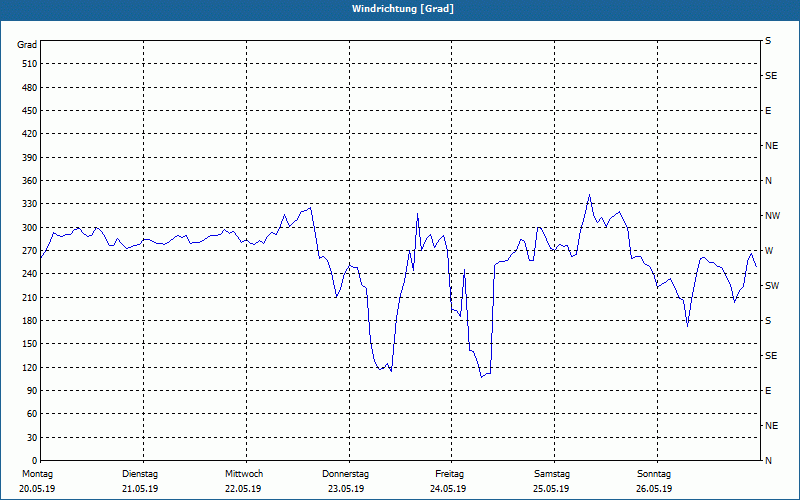The height and width of the screenshot is (500, 800).
Task: Click the 'Mittwoch' day label
Action: 244,474
